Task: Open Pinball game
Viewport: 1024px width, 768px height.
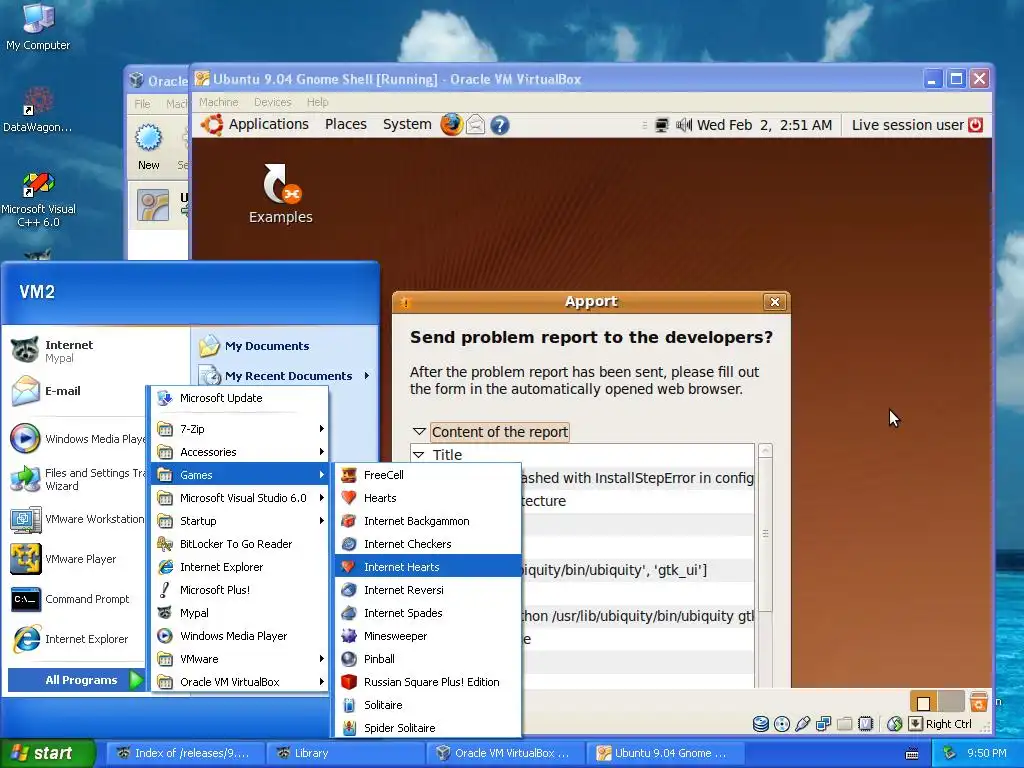Action: pyautogui.click(x=428, y=658)
